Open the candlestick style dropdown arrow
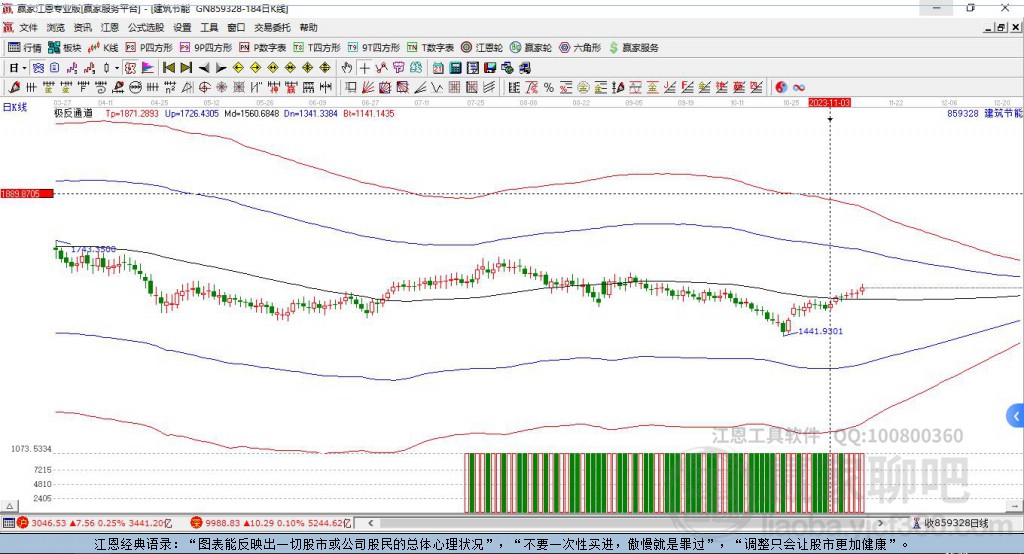Screen dimensions: 1024x554 (x=117, y=67)
